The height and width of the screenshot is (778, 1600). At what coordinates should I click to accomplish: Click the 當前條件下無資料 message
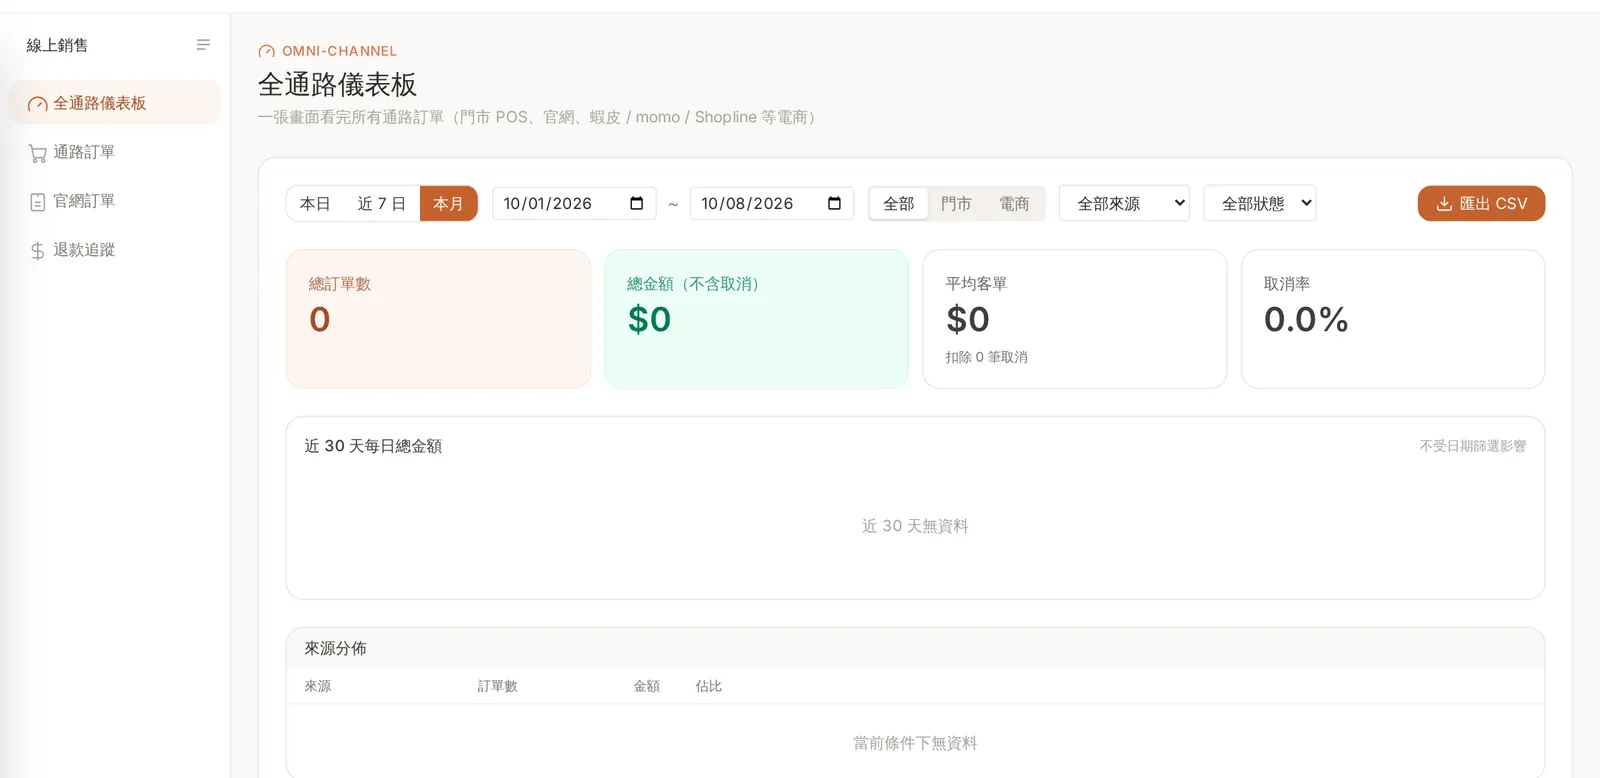point(915,743)
